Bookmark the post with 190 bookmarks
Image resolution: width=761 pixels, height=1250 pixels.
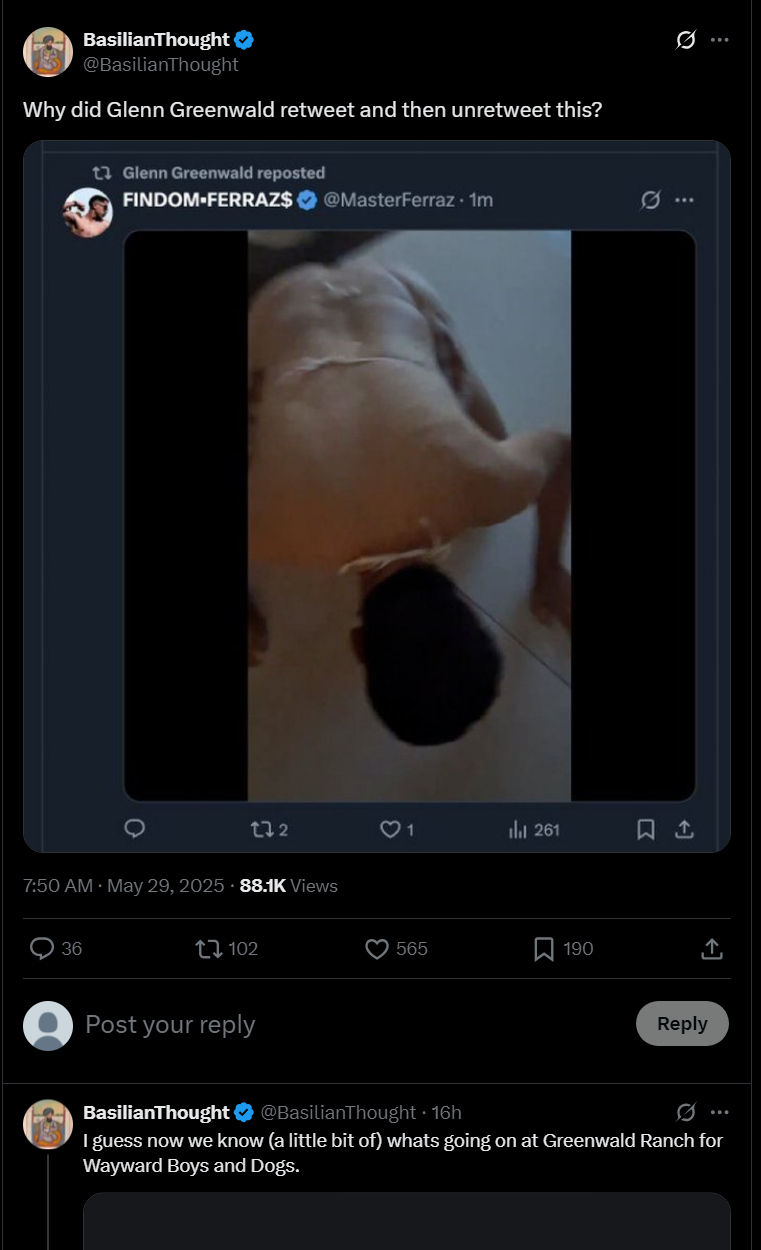pyautogui.click(x=564, y=948)
